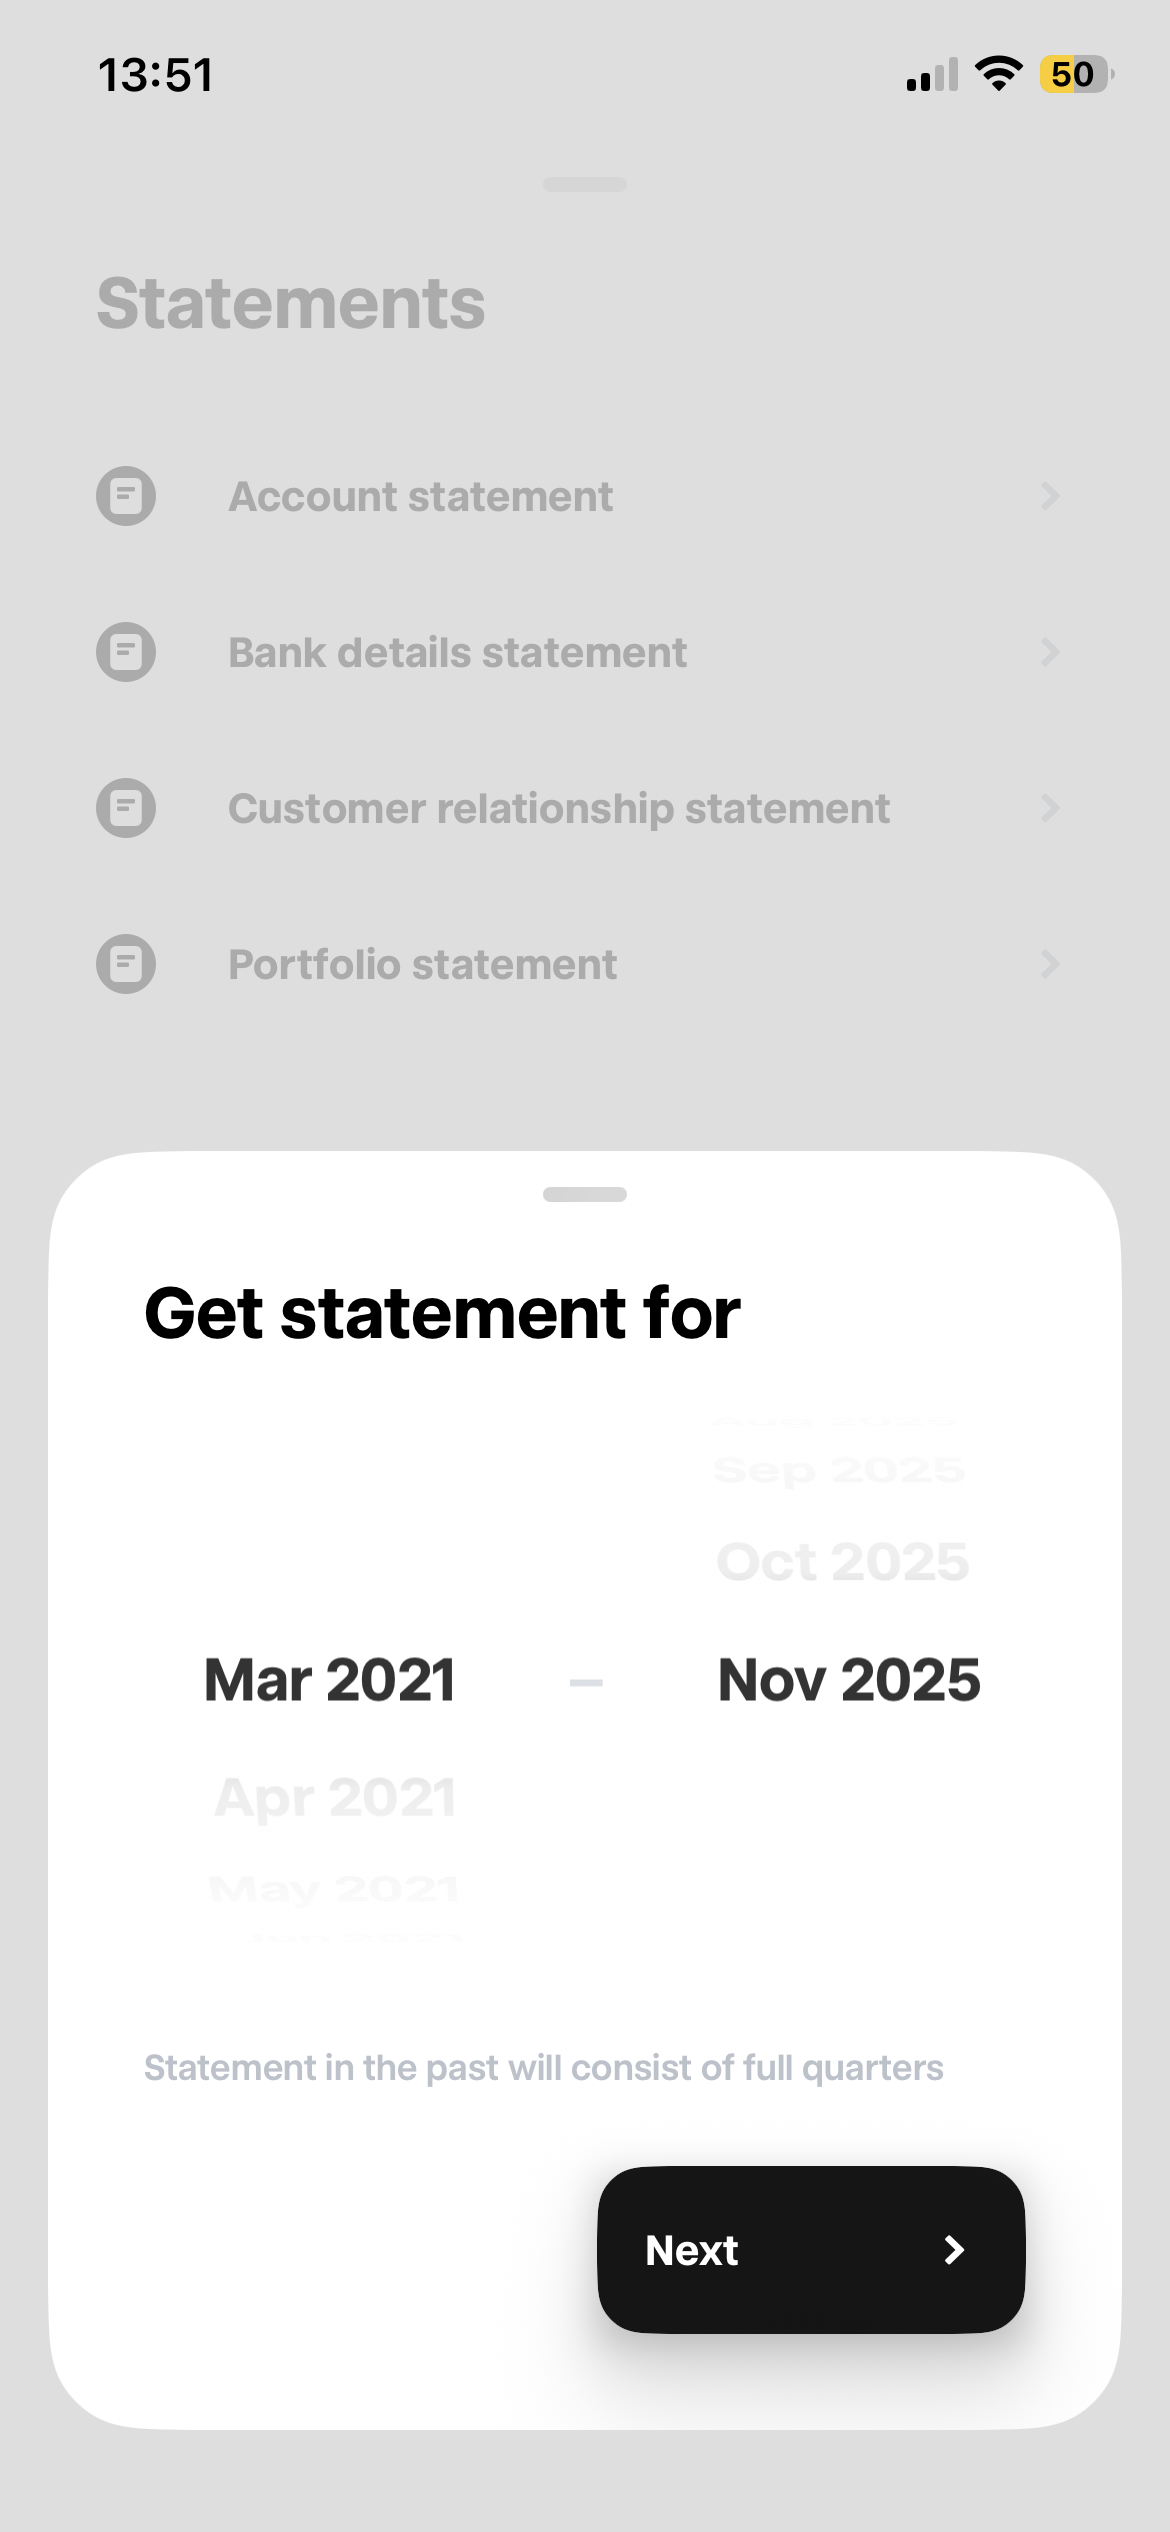Grab the bottom sheet drag handle

click(x=585, y=1194)
